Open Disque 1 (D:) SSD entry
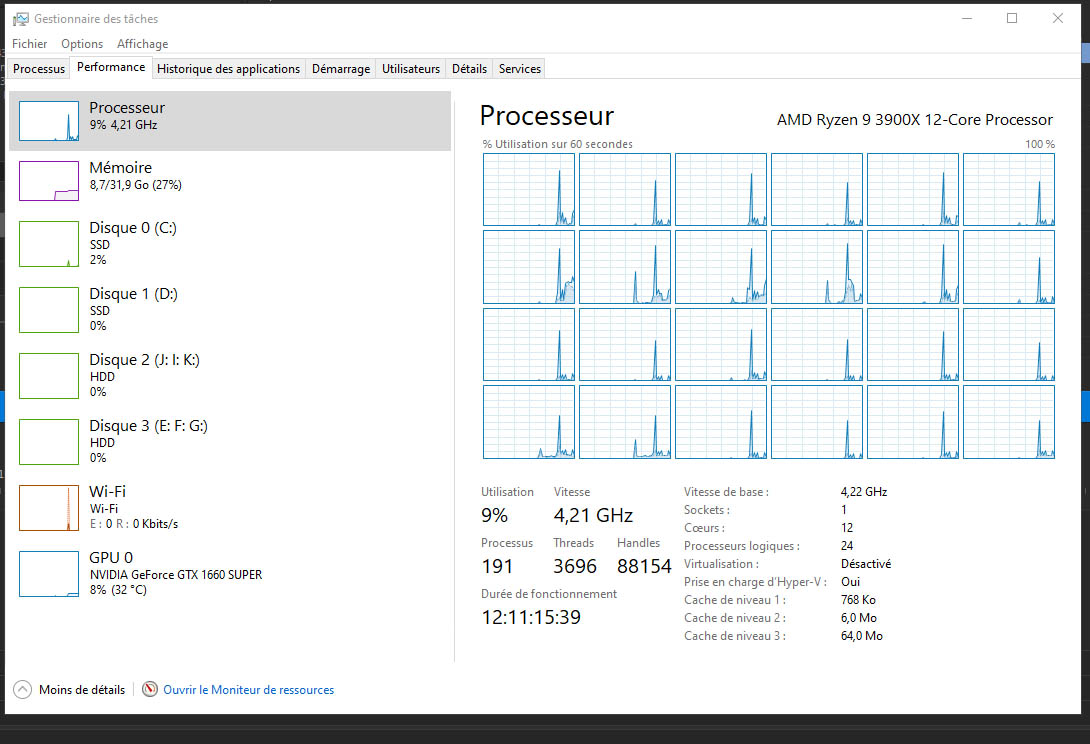 tap(135, 309)
